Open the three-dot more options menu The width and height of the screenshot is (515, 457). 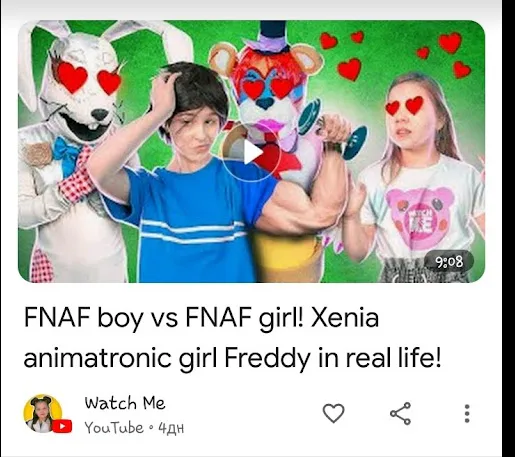pos(467,414)
